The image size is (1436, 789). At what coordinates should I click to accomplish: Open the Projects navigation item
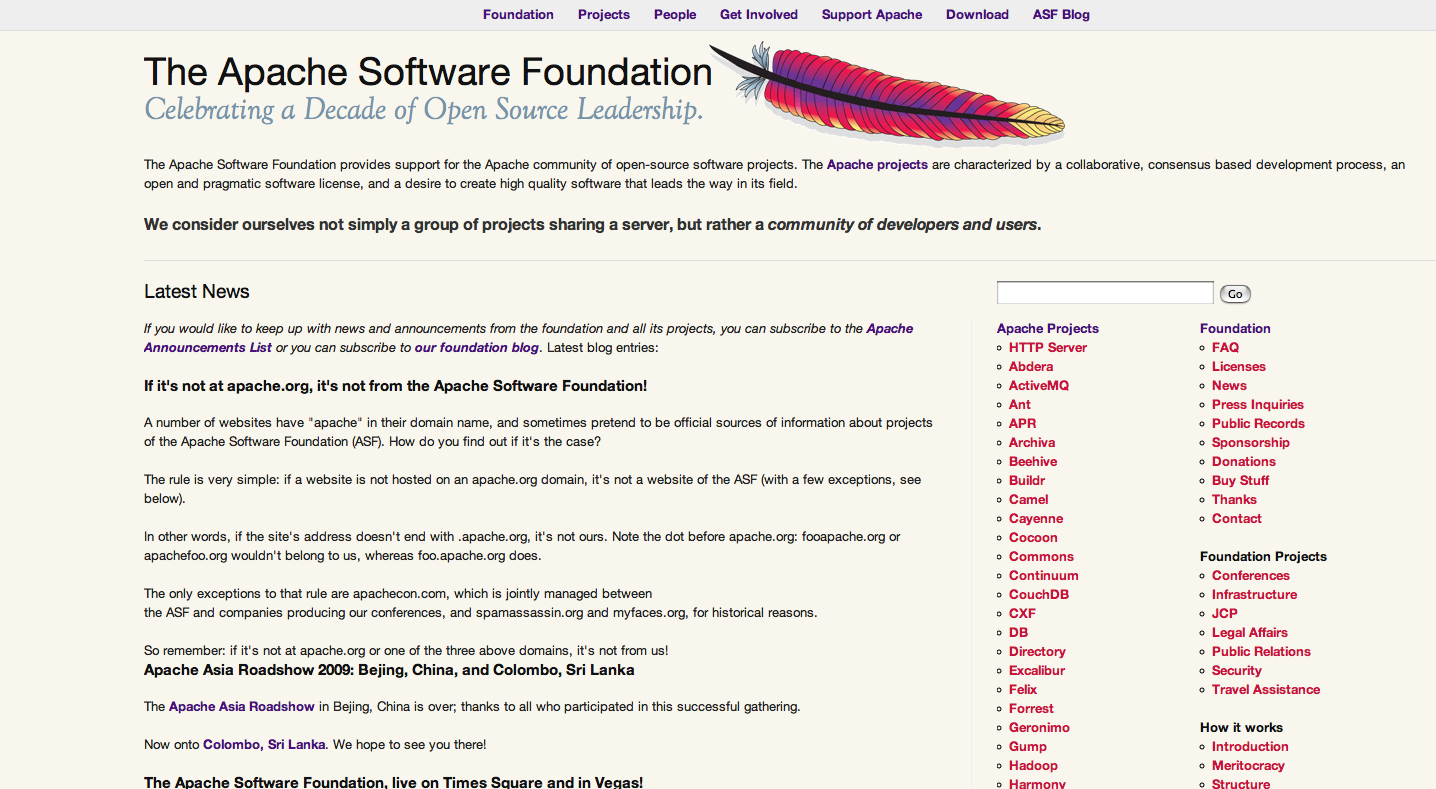(x=604, y=15)
